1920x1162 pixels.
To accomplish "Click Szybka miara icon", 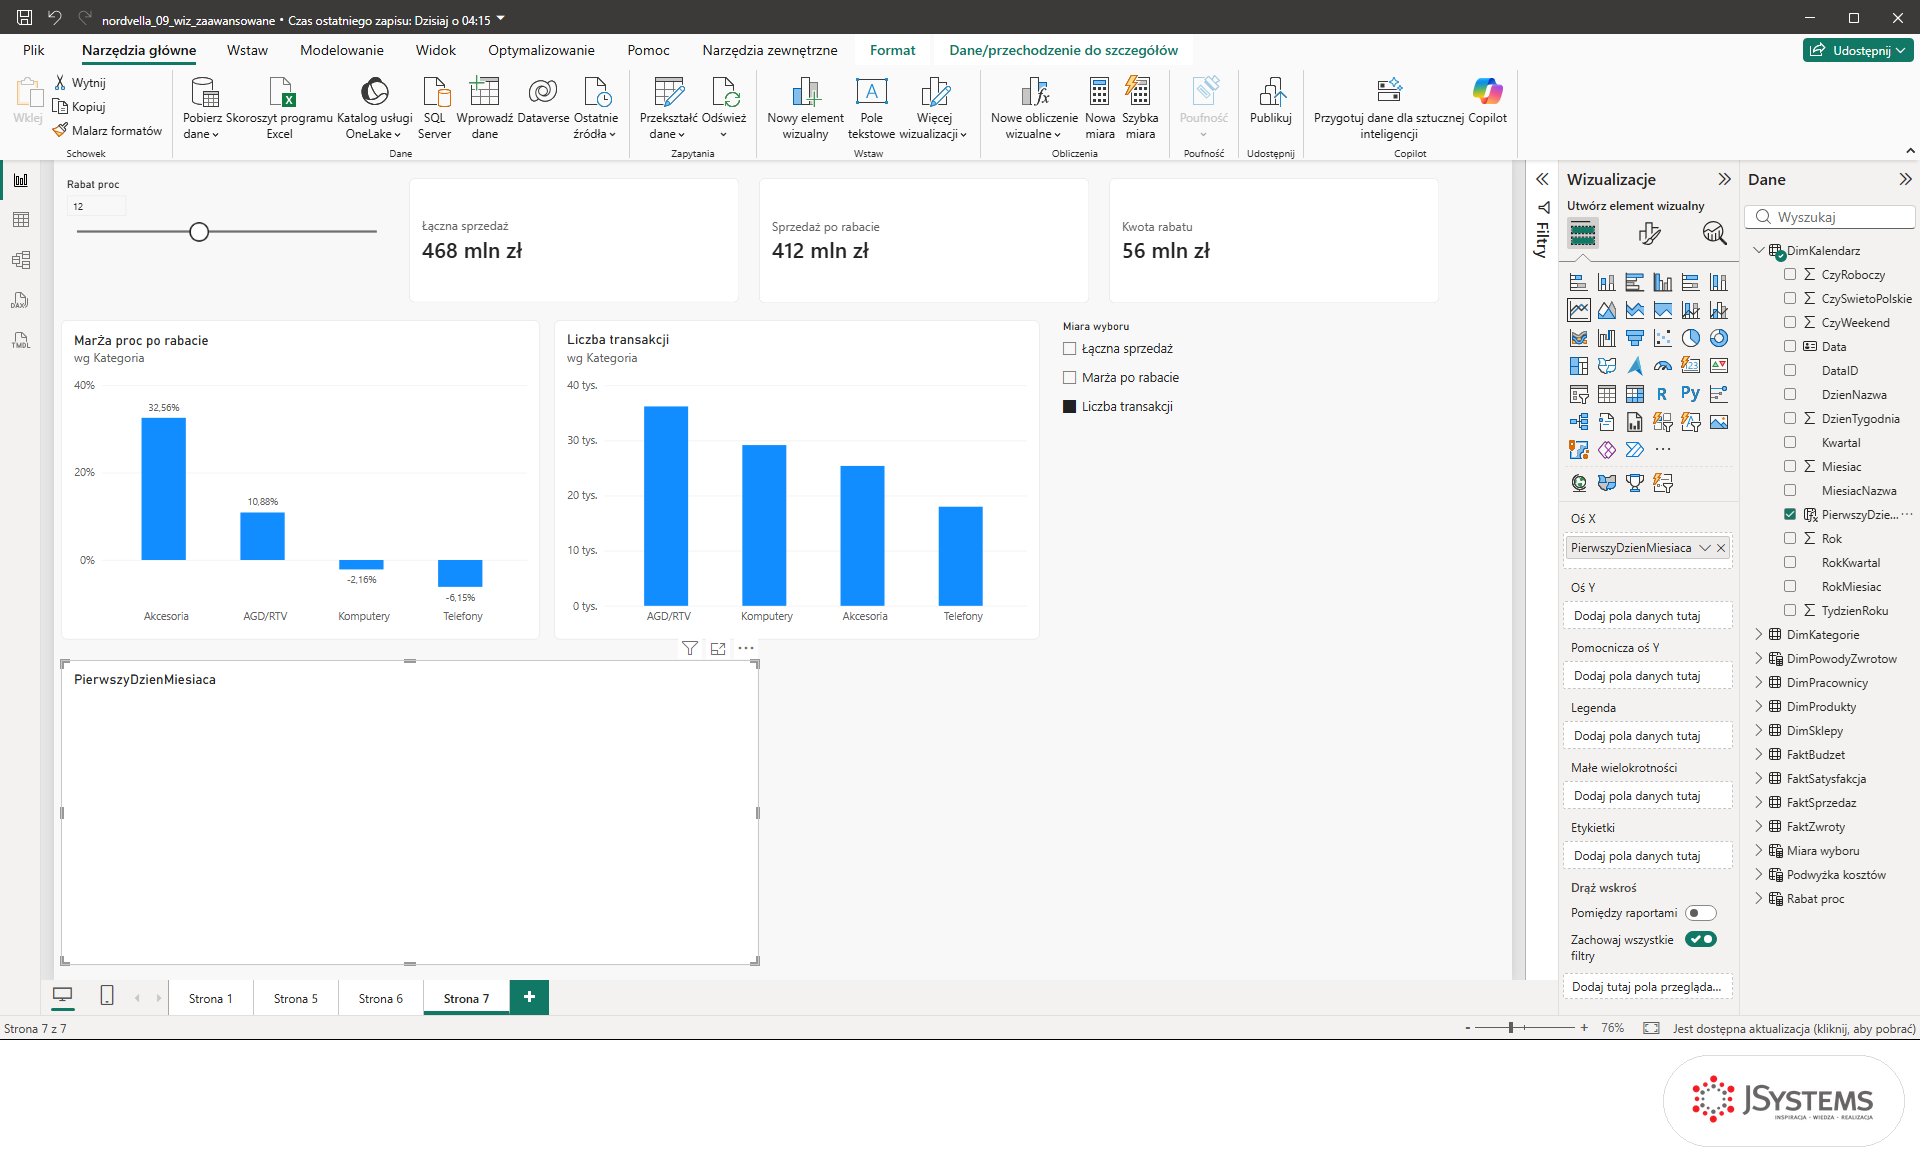I will pos(1139,108).
